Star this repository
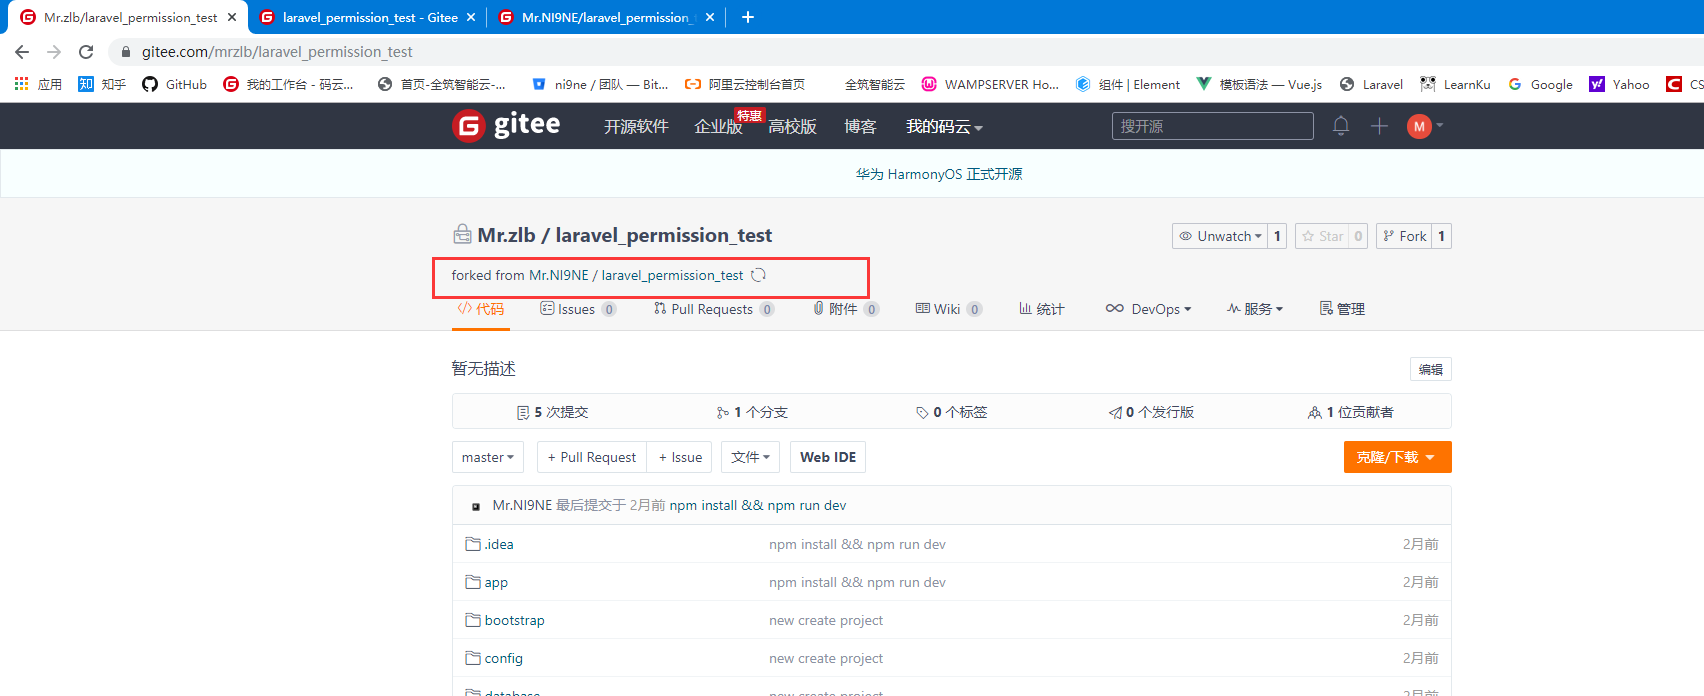This screenshot has width=1704, height=696. pyautogui.click(x=1322, y=236)
